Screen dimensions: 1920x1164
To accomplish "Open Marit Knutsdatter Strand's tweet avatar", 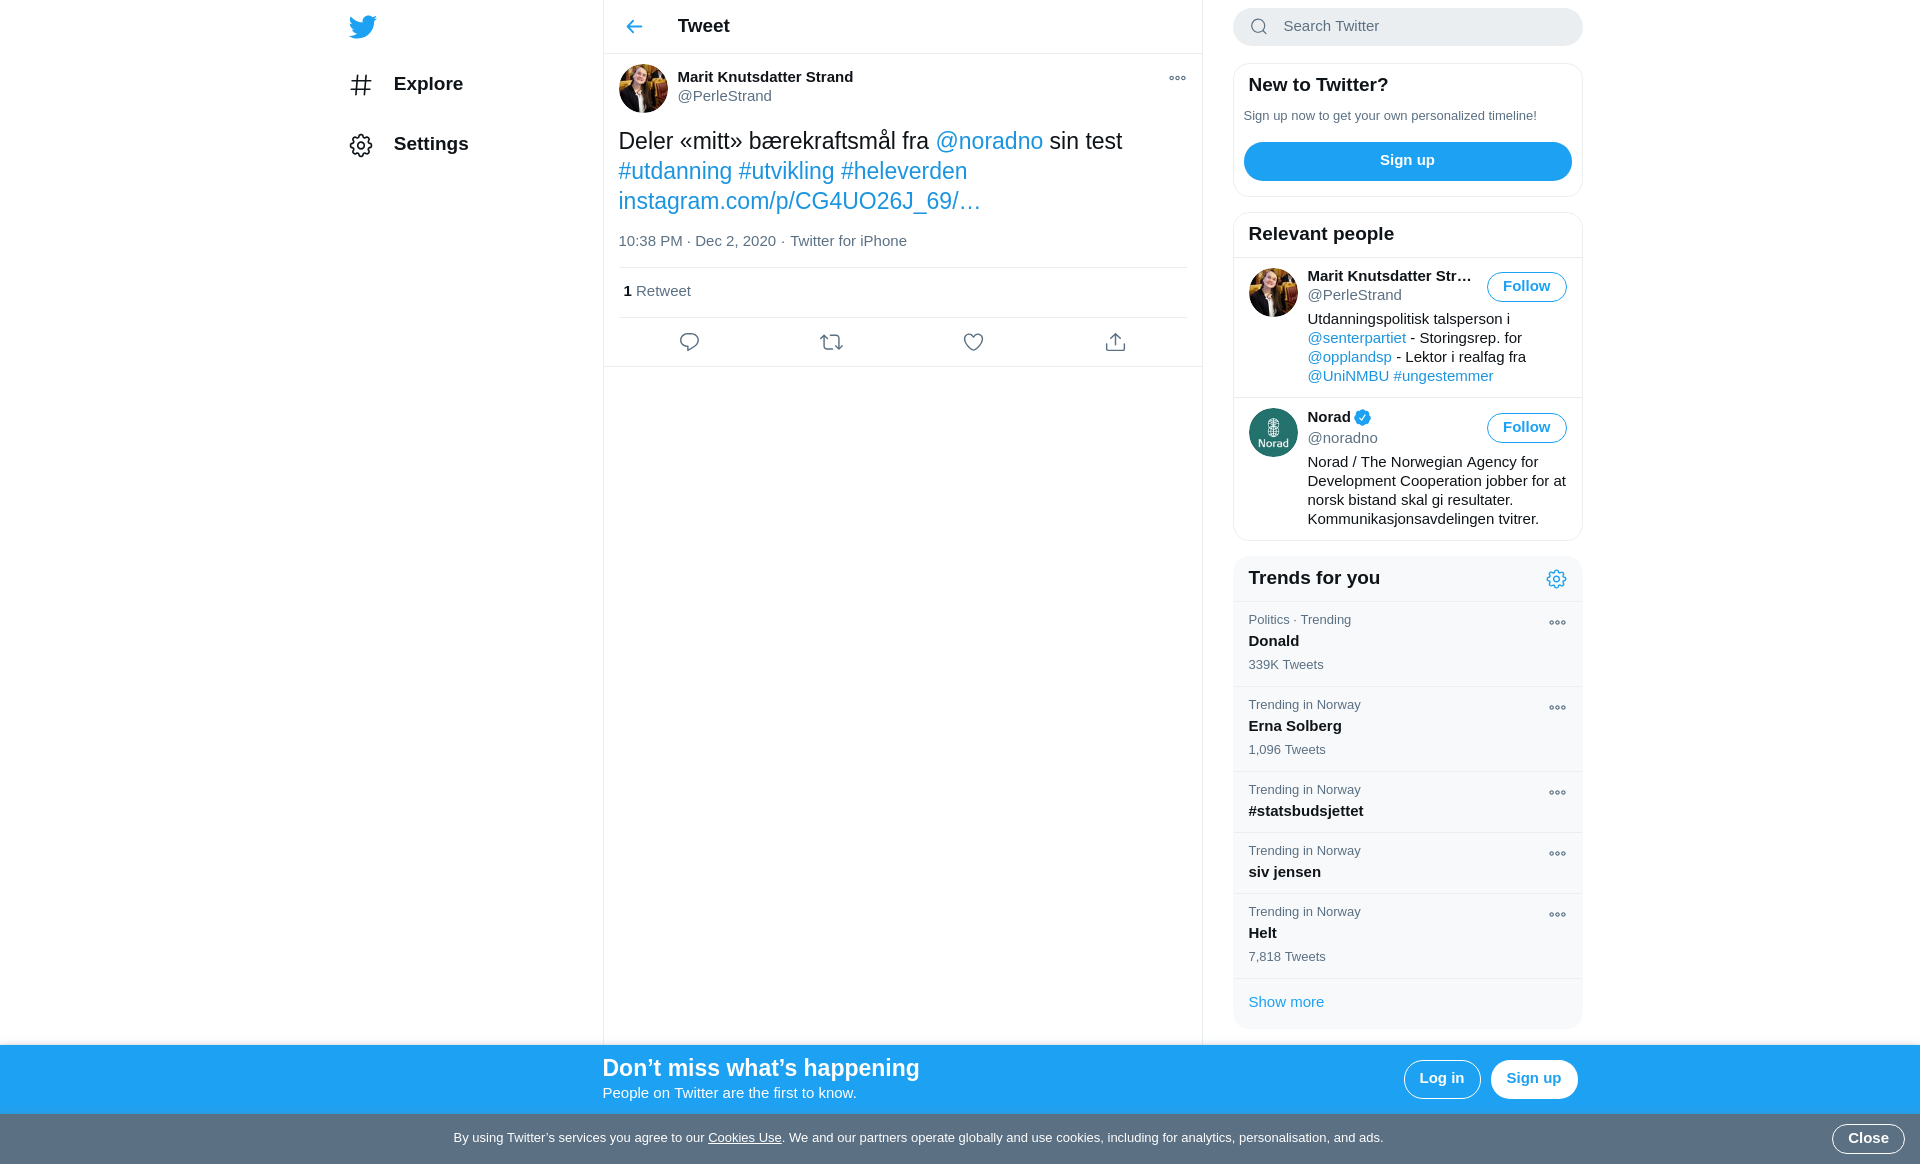I will 643,88.
